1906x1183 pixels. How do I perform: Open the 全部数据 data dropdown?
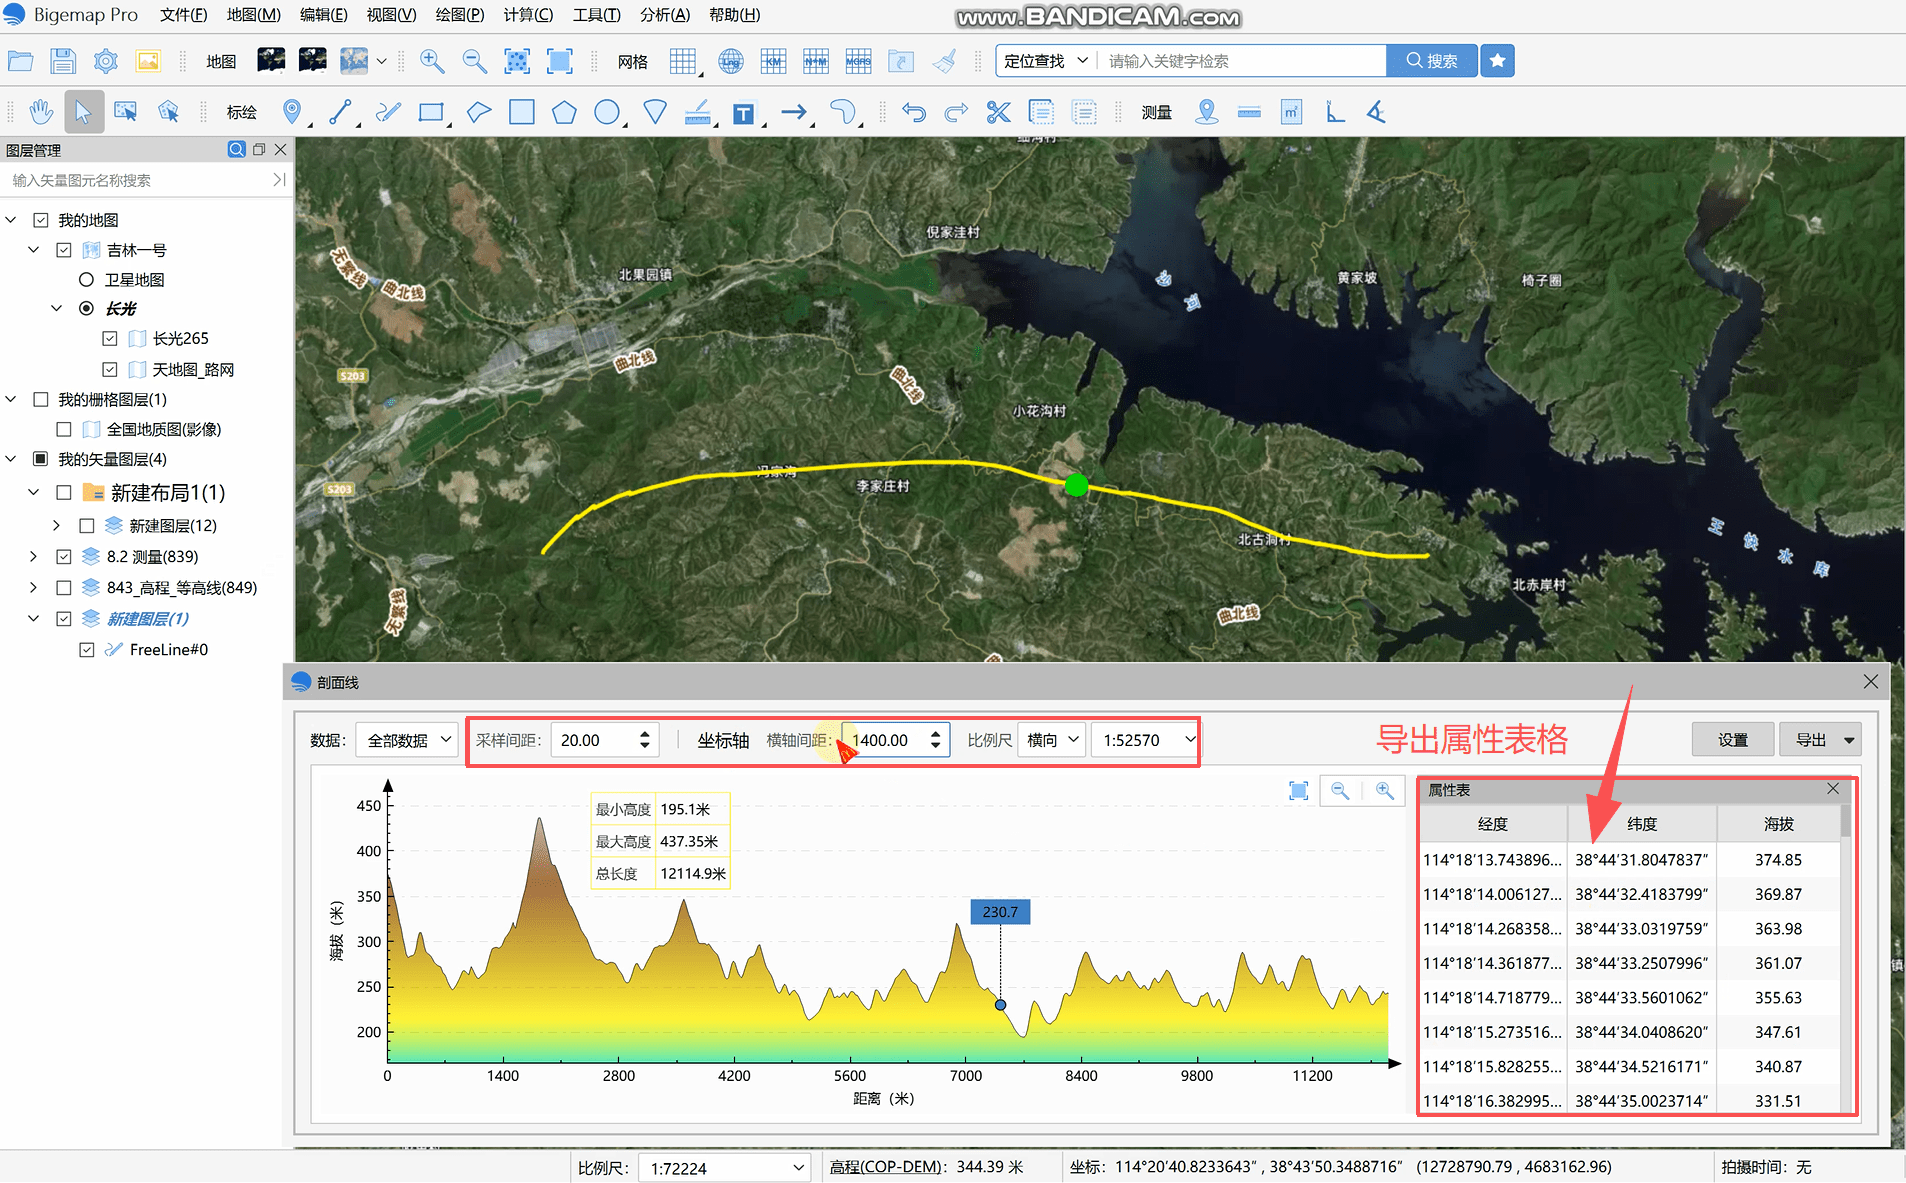point(407,740)
